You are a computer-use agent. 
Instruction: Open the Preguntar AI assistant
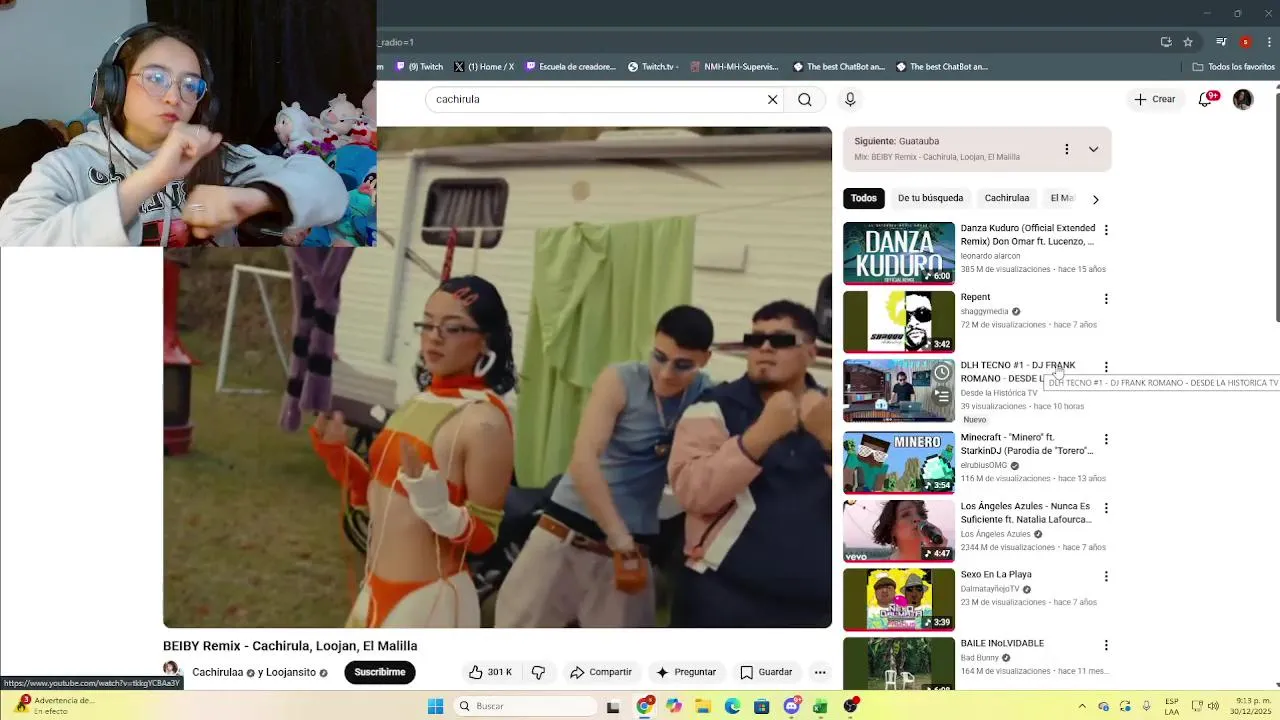(x=685, y=672)
